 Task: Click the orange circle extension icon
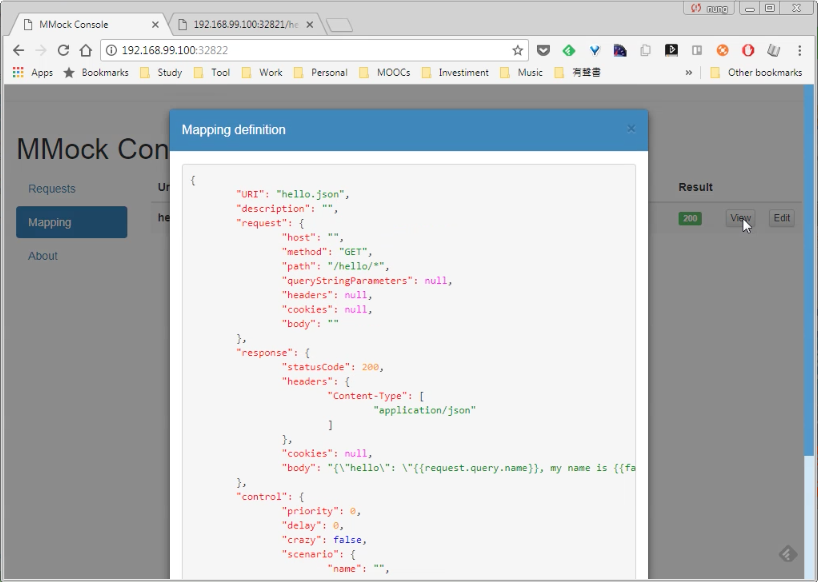pyautogui.click(x=722, y=50)
